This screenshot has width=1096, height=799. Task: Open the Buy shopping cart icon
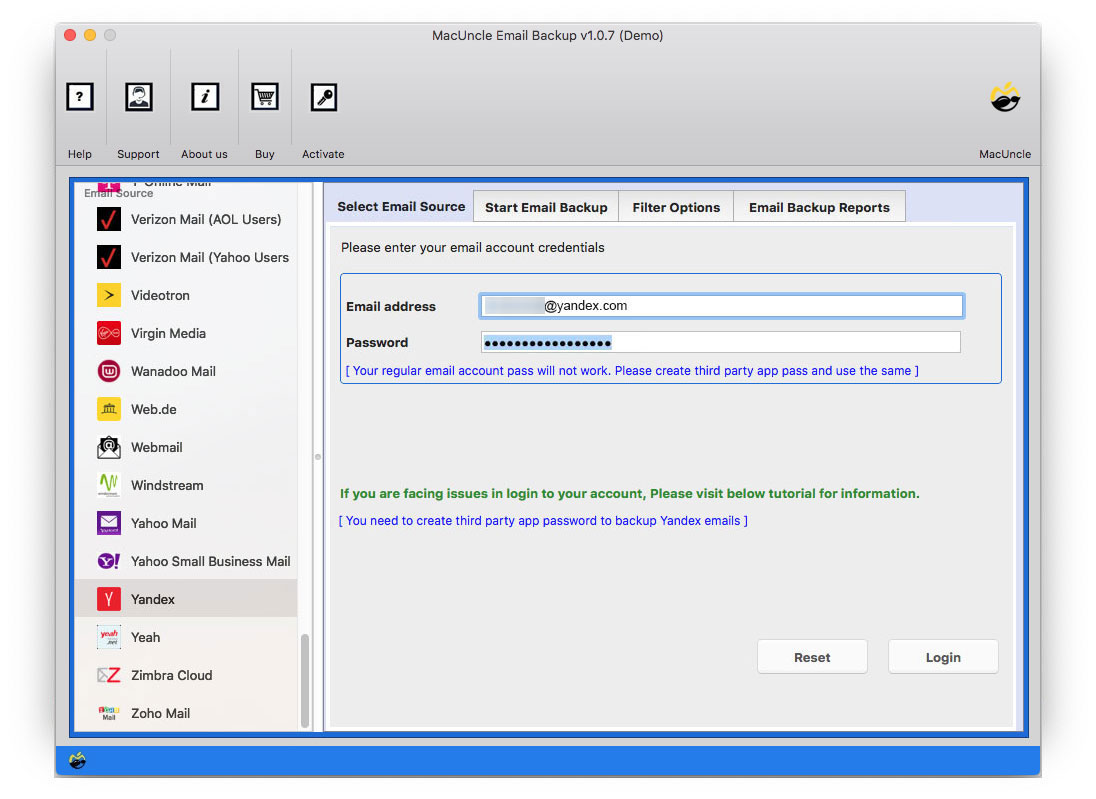[x=264, y=97]
